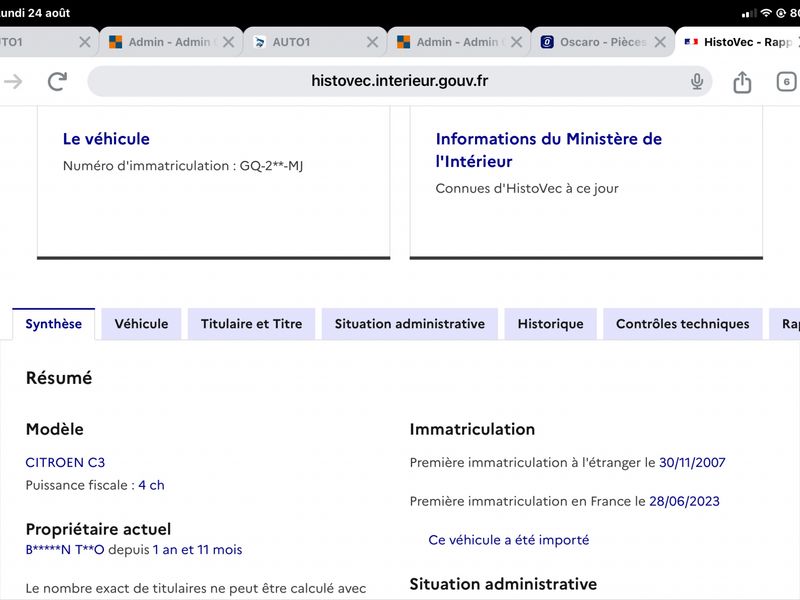The width and height of the screenshot is (800, 600).
Task: Close the first Admin - Admin tab
Action: pyautogui.click(x=229, y=42)
